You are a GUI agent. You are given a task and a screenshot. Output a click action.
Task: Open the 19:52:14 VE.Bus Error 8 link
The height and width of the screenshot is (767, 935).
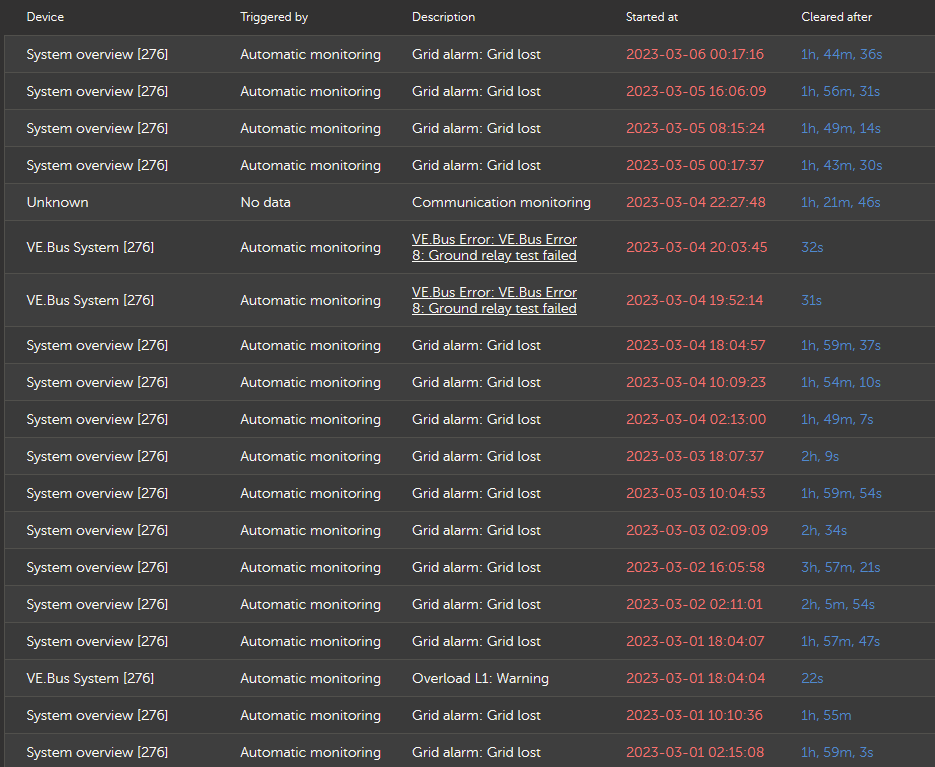point(494,300)
